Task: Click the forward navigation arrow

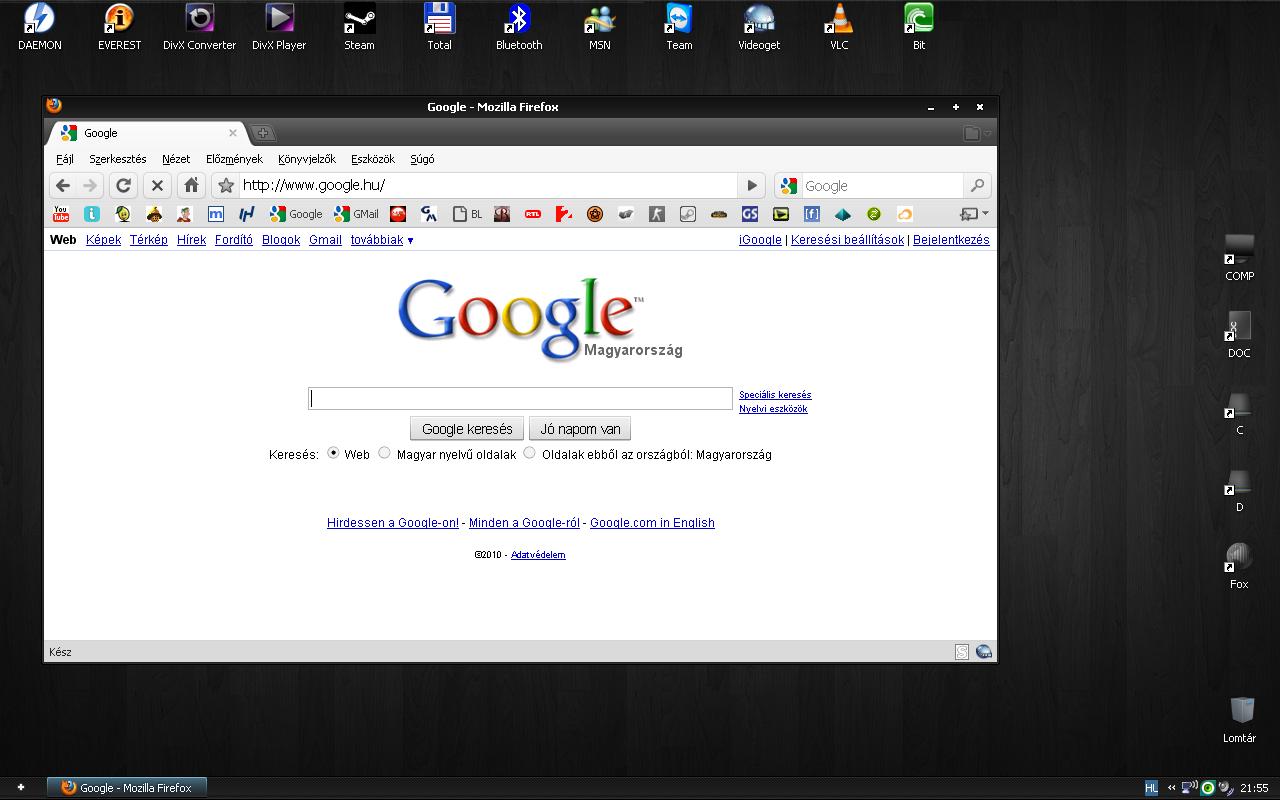Action: coord(90,185)
